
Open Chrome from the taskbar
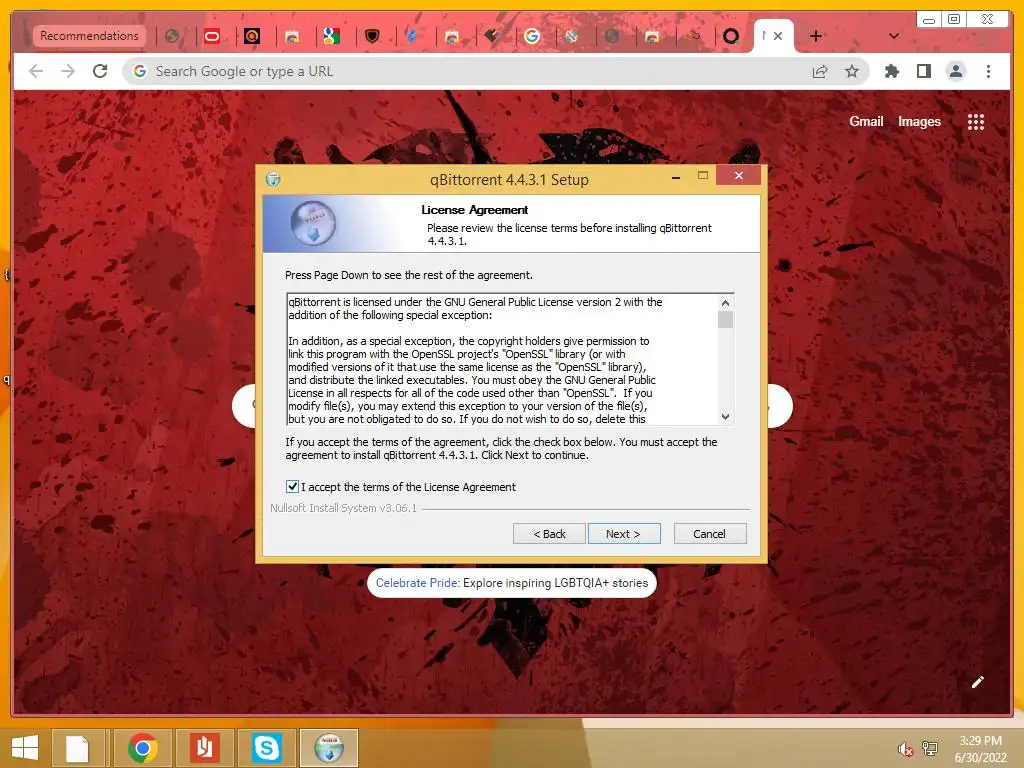[142, 748]
